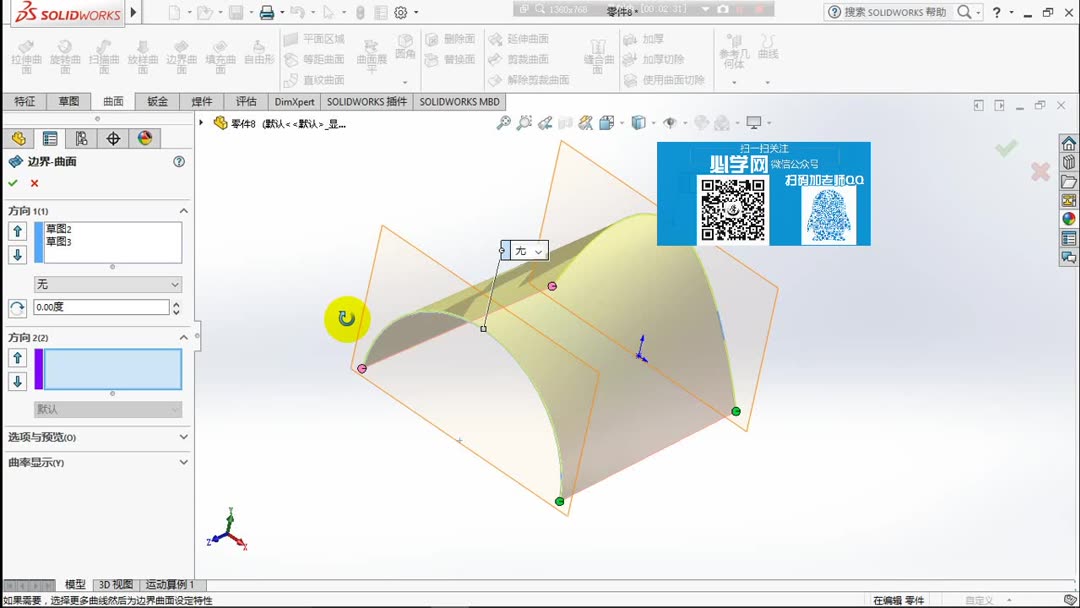Toggle the 方向 2 downward direction arrow
The image size is (1080, 608).
(x=17, y=380)
